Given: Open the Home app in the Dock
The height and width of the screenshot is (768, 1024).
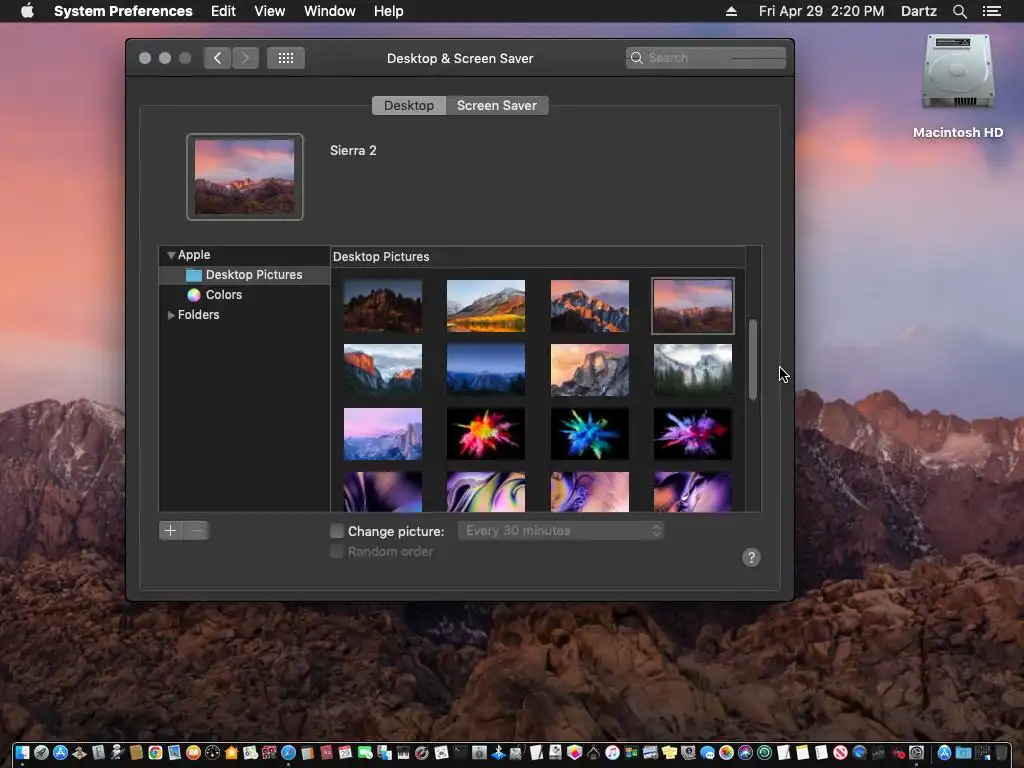Looking at the screenshot, I should point(231,752).
